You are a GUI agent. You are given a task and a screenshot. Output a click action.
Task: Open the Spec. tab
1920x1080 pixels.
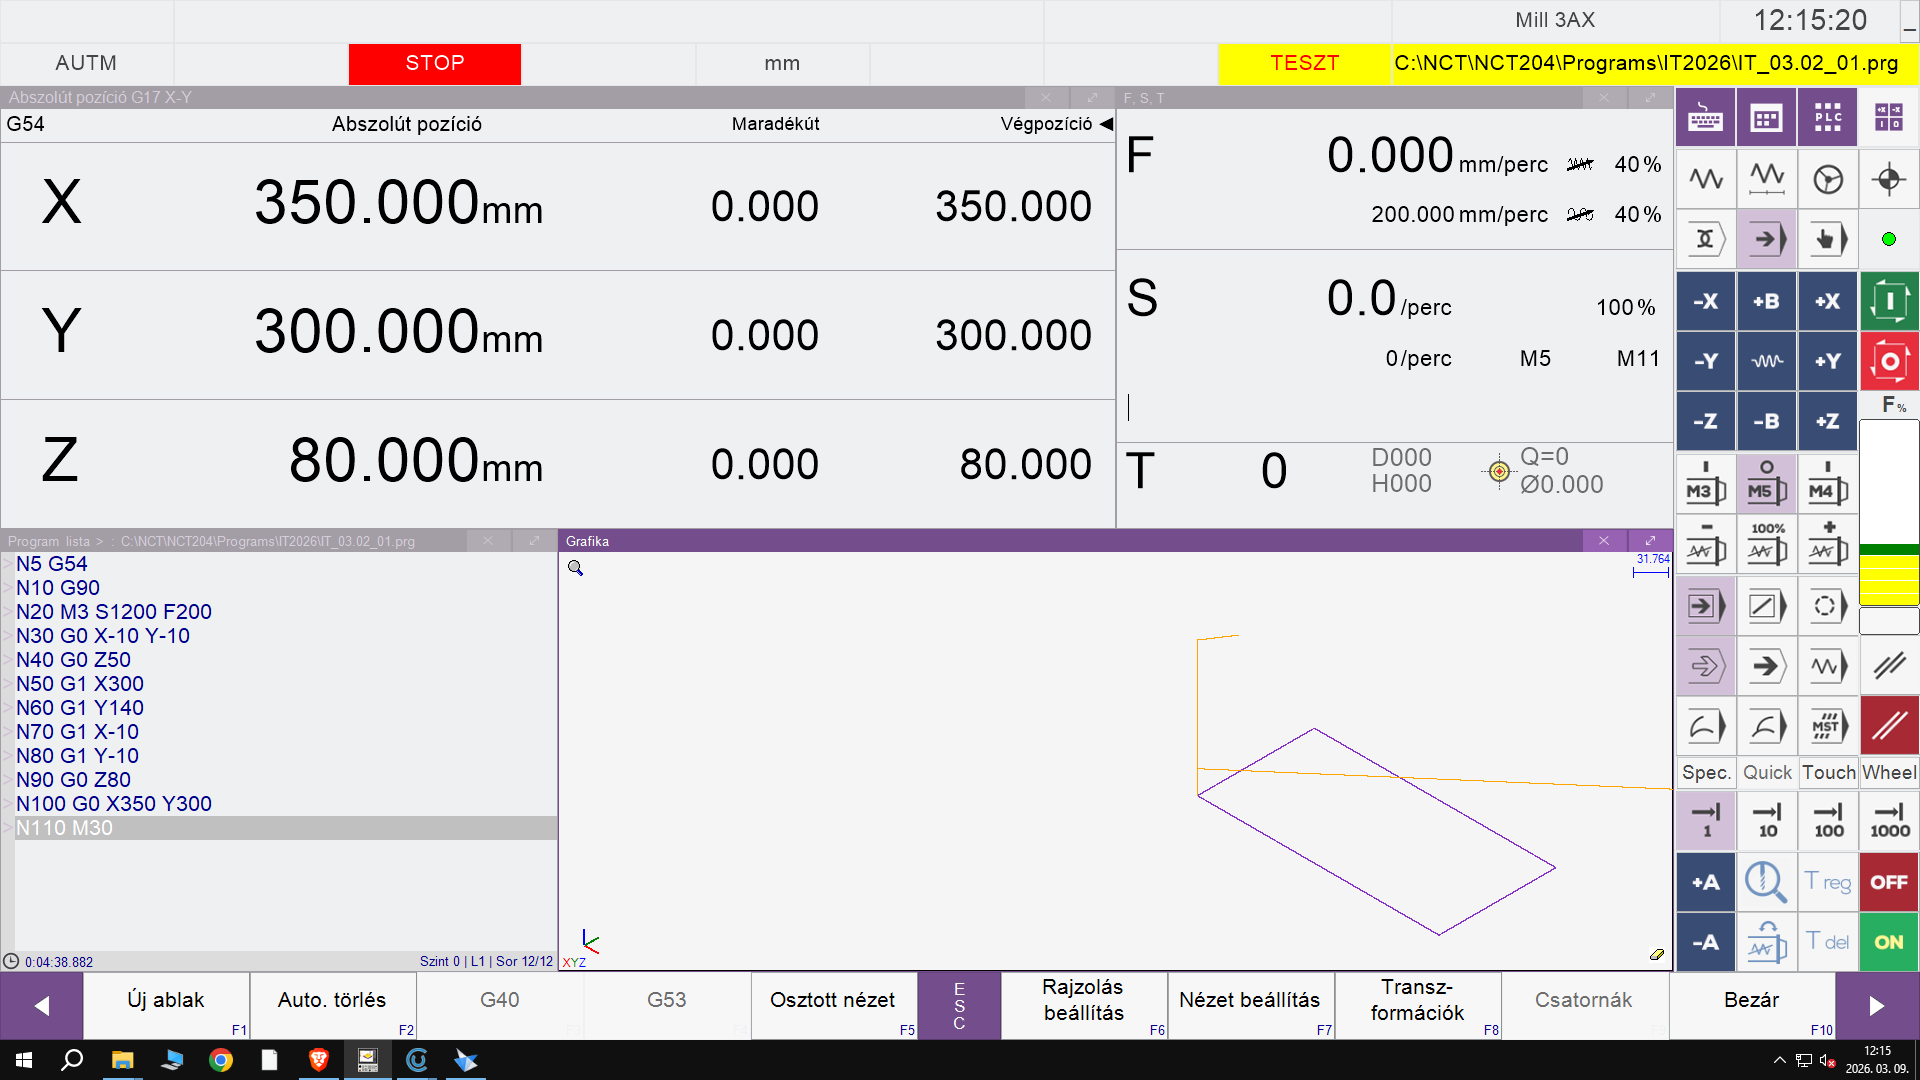(x=1706, y=773)
